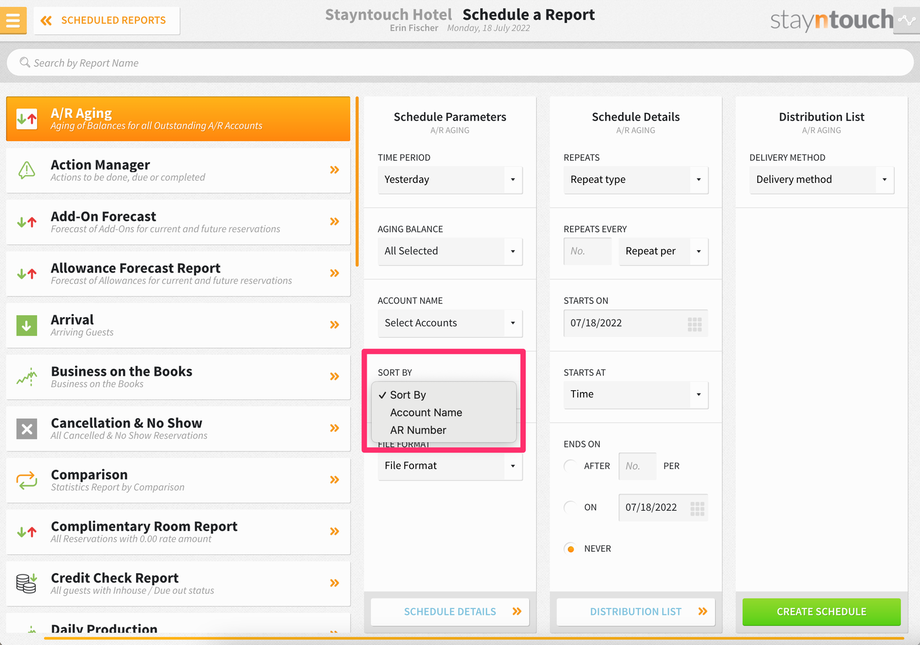Viewport: 920px width, 645px height.
Task: Open the Complimentary Room Report
Action: pos(178,532)
